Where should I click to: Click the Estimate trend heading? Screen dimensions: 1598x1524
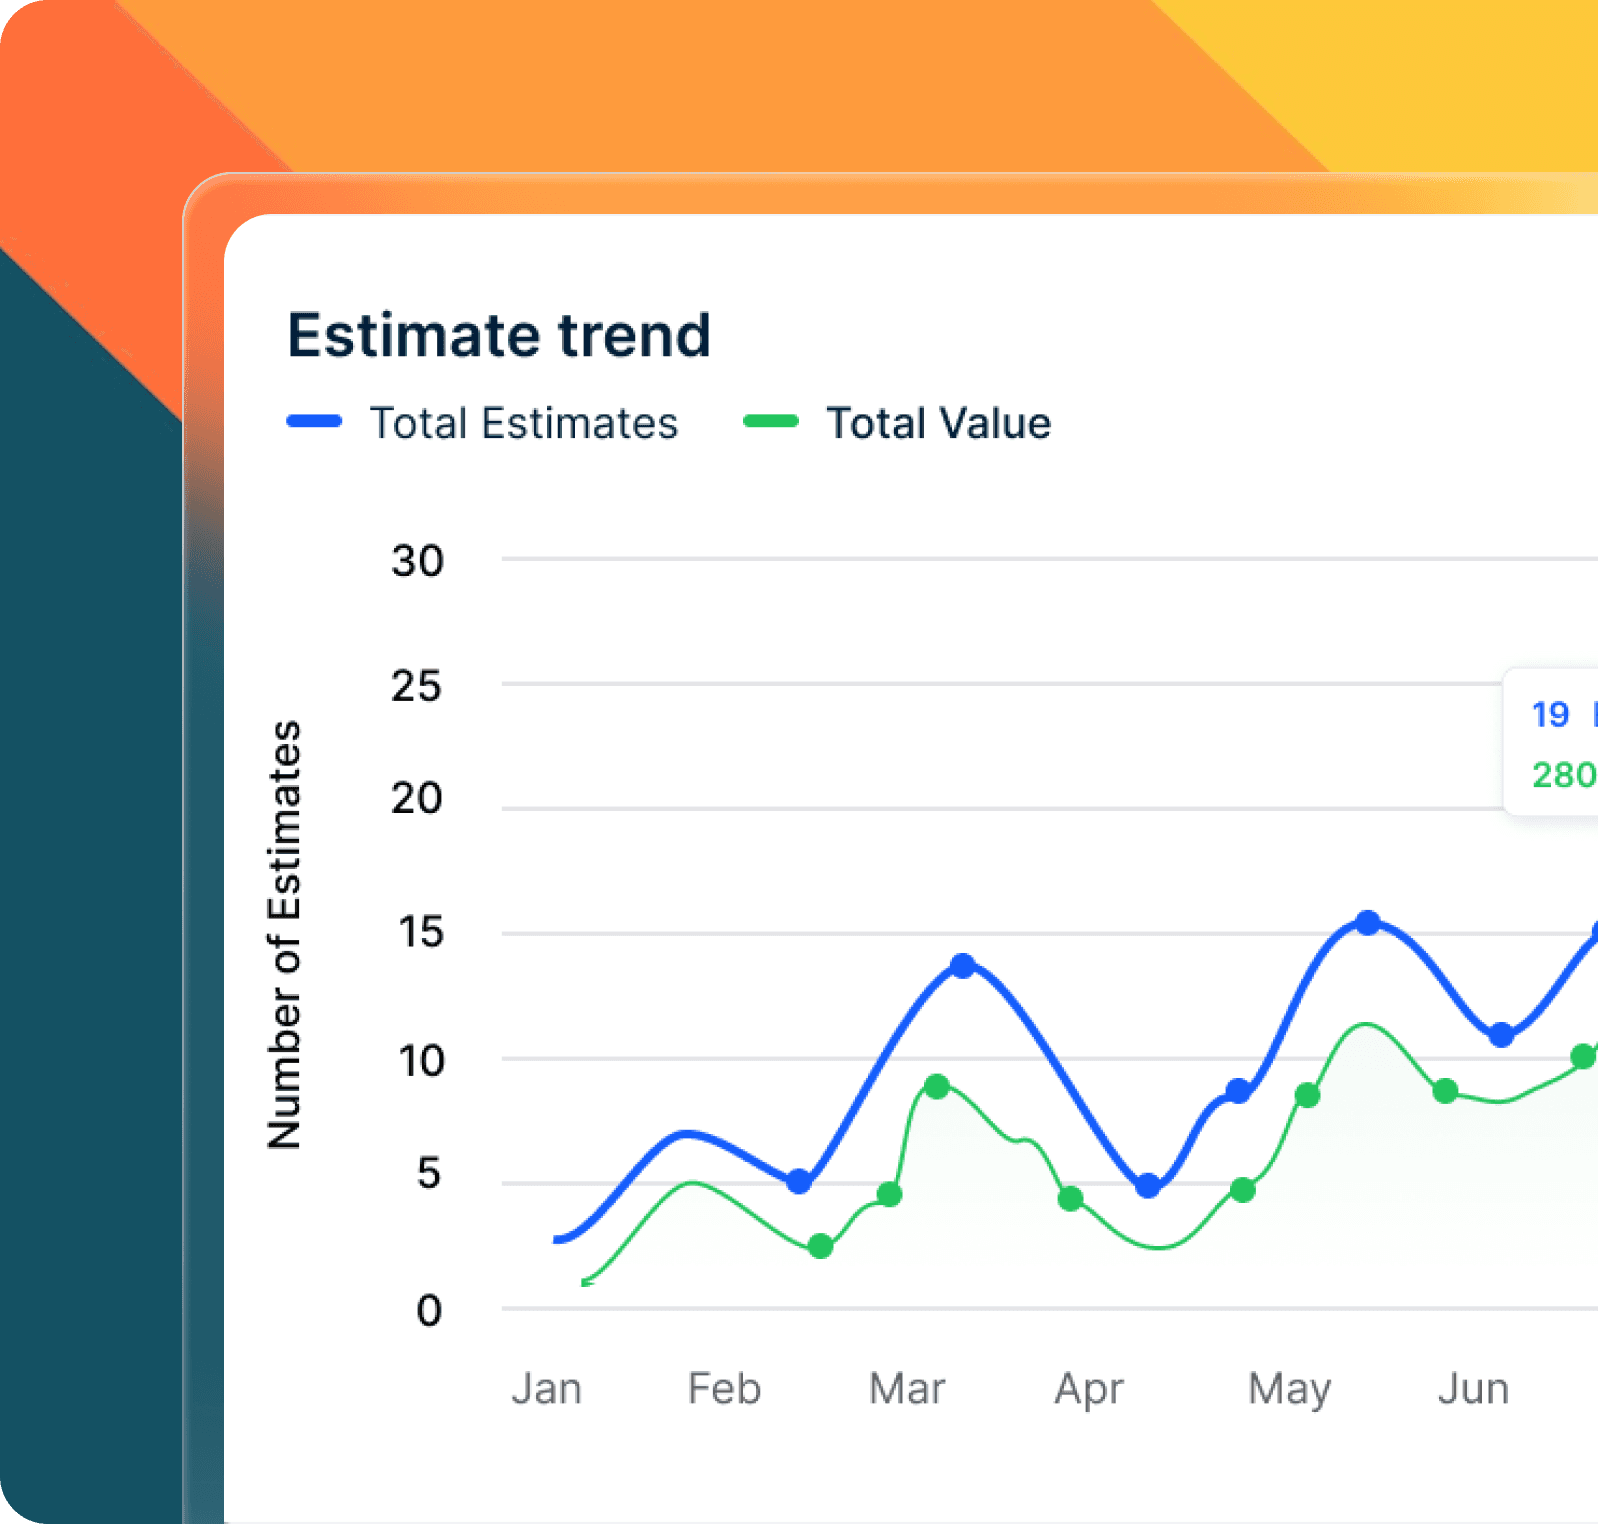tap(499, 335)
